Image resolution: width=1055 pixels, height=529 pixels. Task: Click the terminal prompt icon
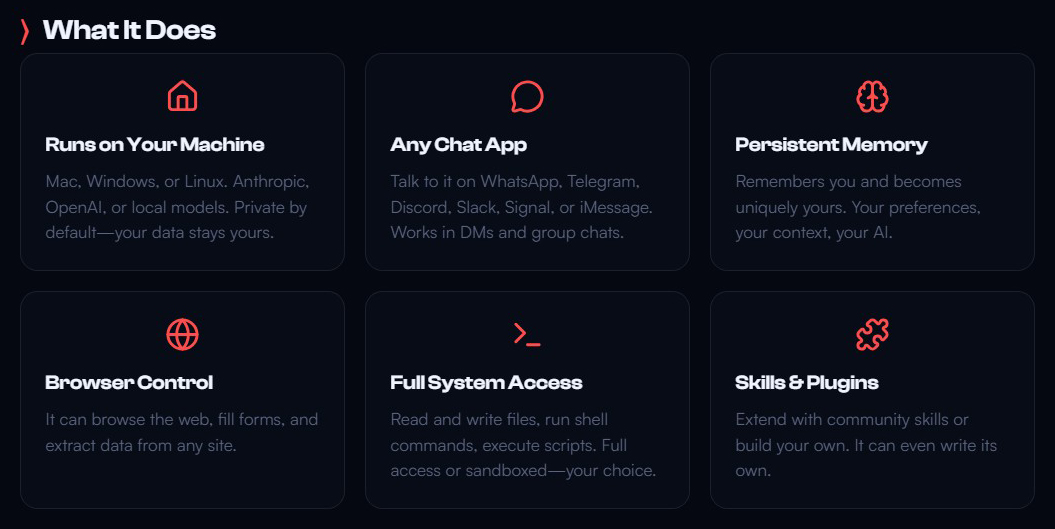click(x=527, y=334)
